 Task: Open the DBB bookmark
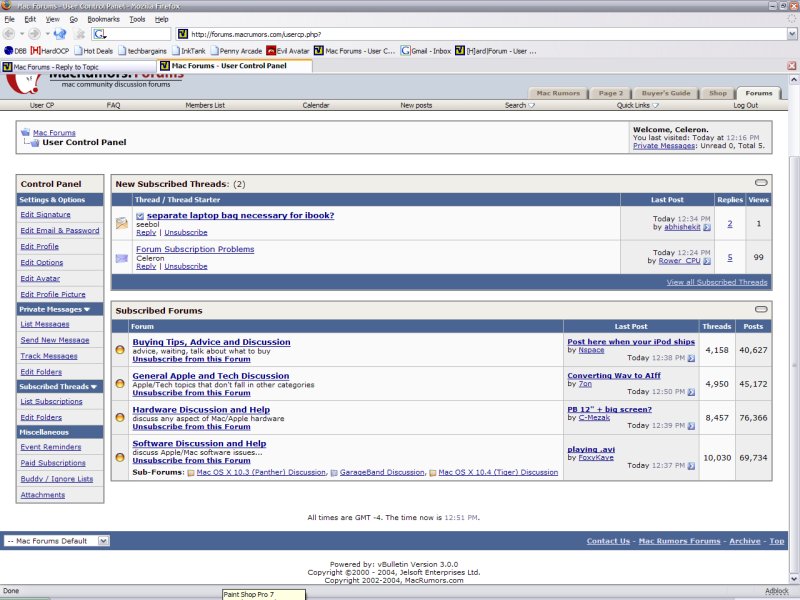15,51
